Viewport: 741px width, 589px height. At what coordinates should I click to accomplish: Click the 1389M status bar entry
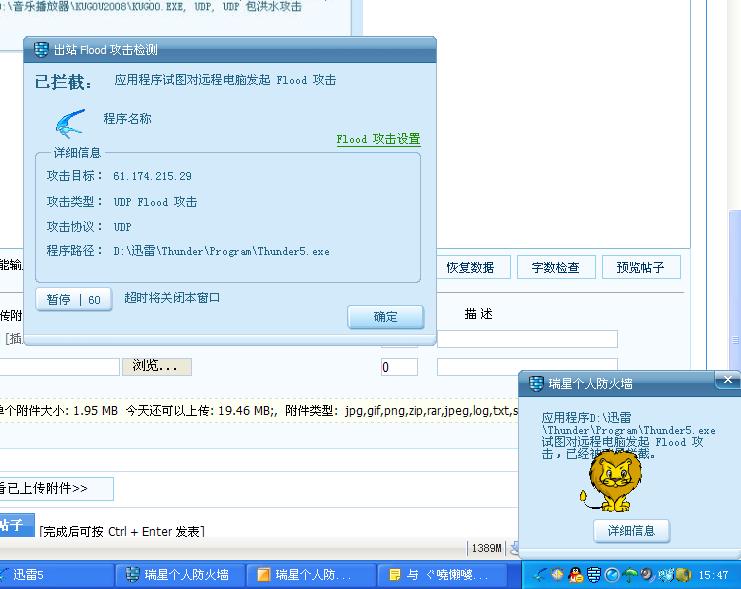click(486, 548)
